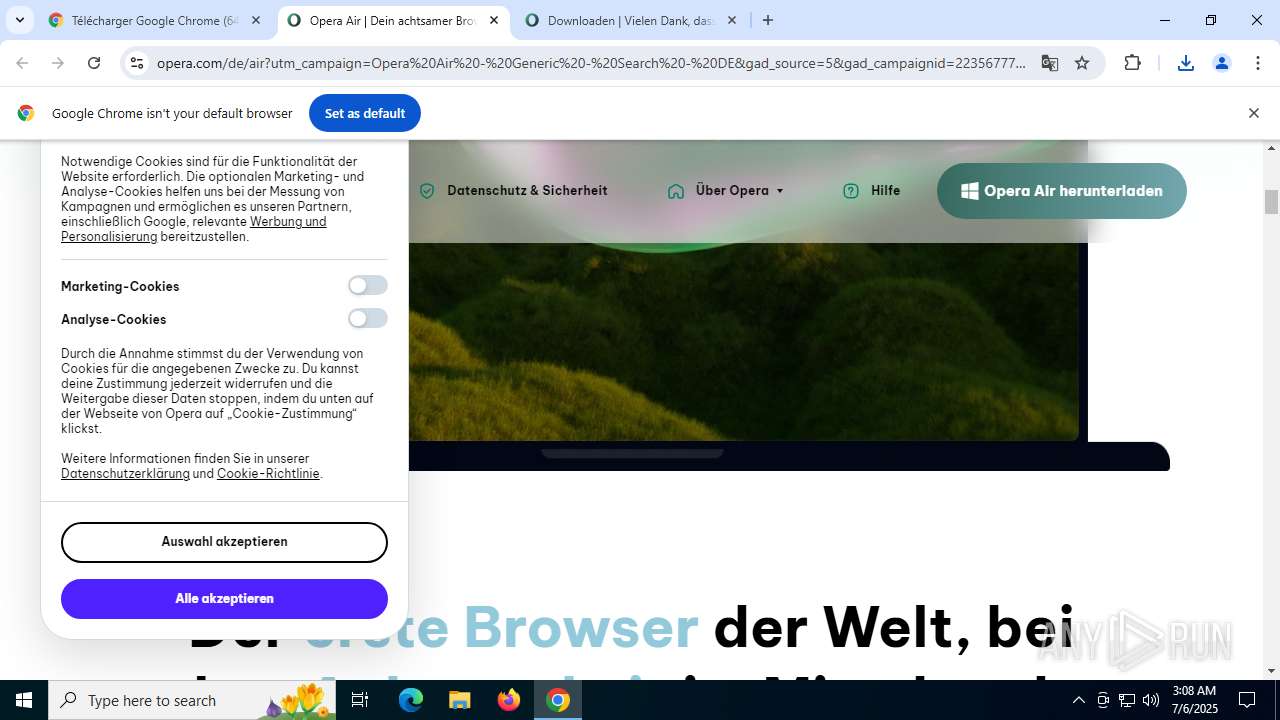
Task: Switch to Downloaden Vielen Dank tab
Action: pyautogui.click(x=631, y=20)
